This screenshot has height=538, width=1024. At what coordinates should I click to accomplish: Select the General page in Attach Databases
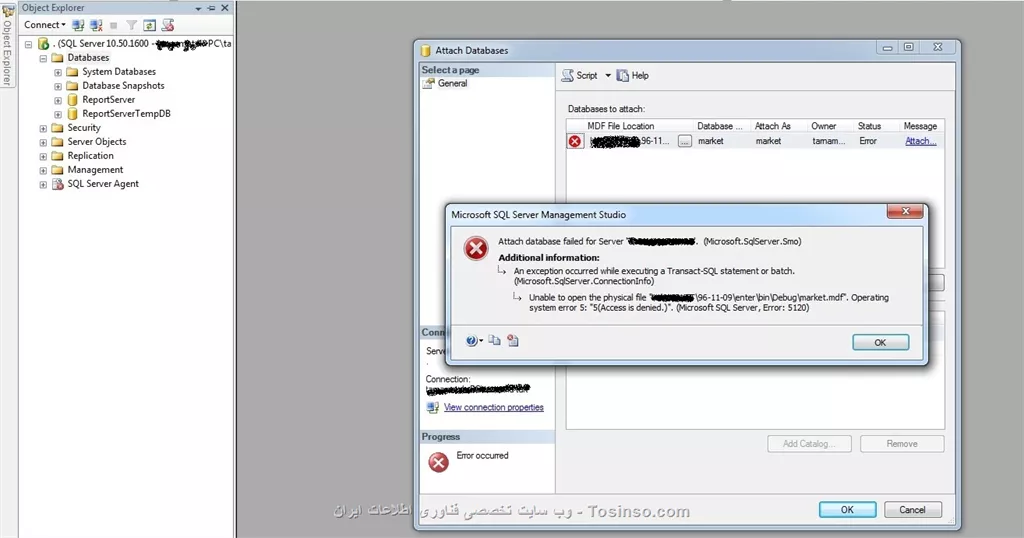pos(452,84)
